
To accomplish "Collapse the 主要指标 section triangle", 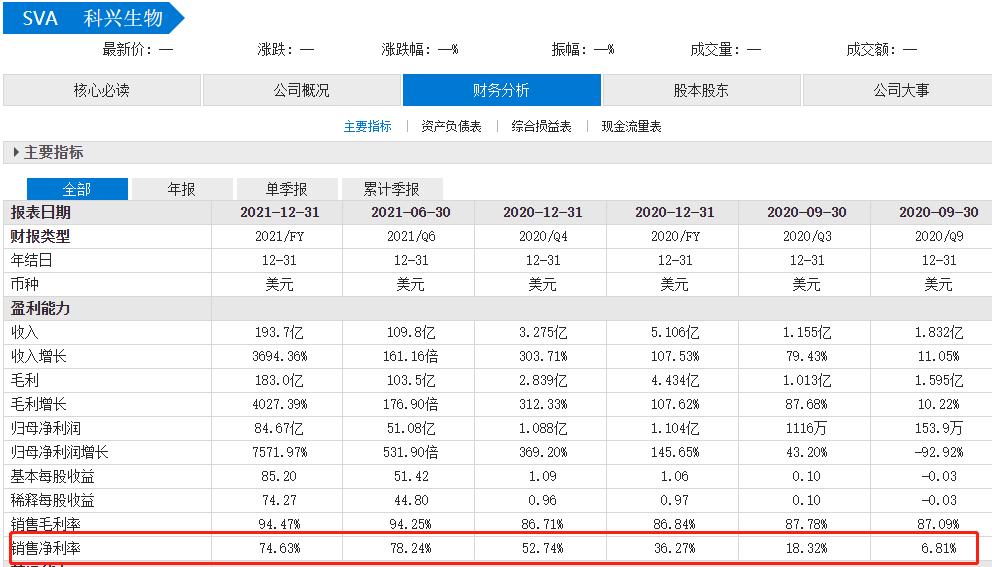I will (x=16, y=153).
